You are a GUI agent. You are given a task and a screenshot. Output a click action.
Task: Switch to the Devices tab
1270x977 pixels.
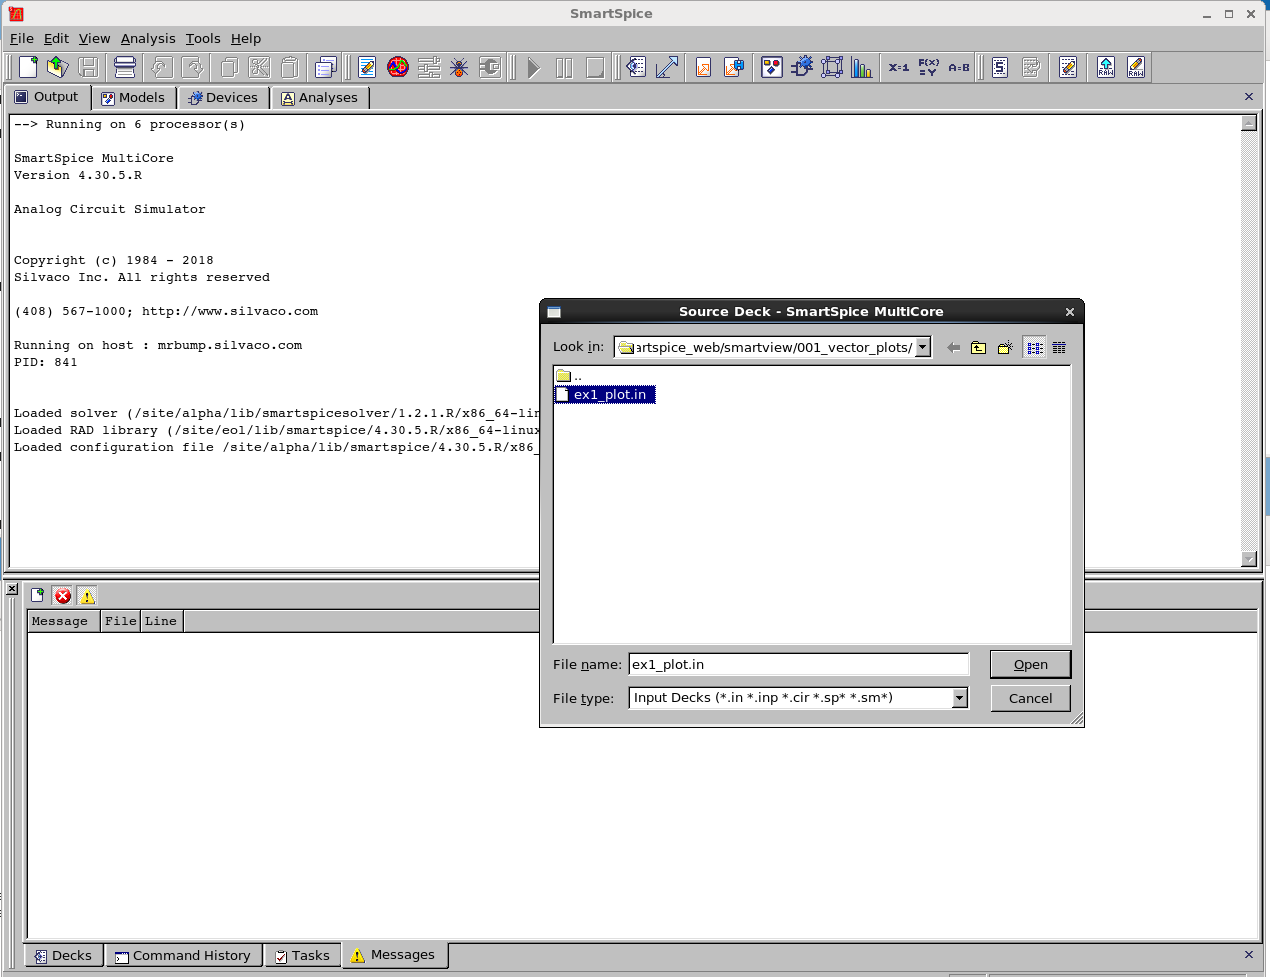pyautogui.click(x=224, y=97)
